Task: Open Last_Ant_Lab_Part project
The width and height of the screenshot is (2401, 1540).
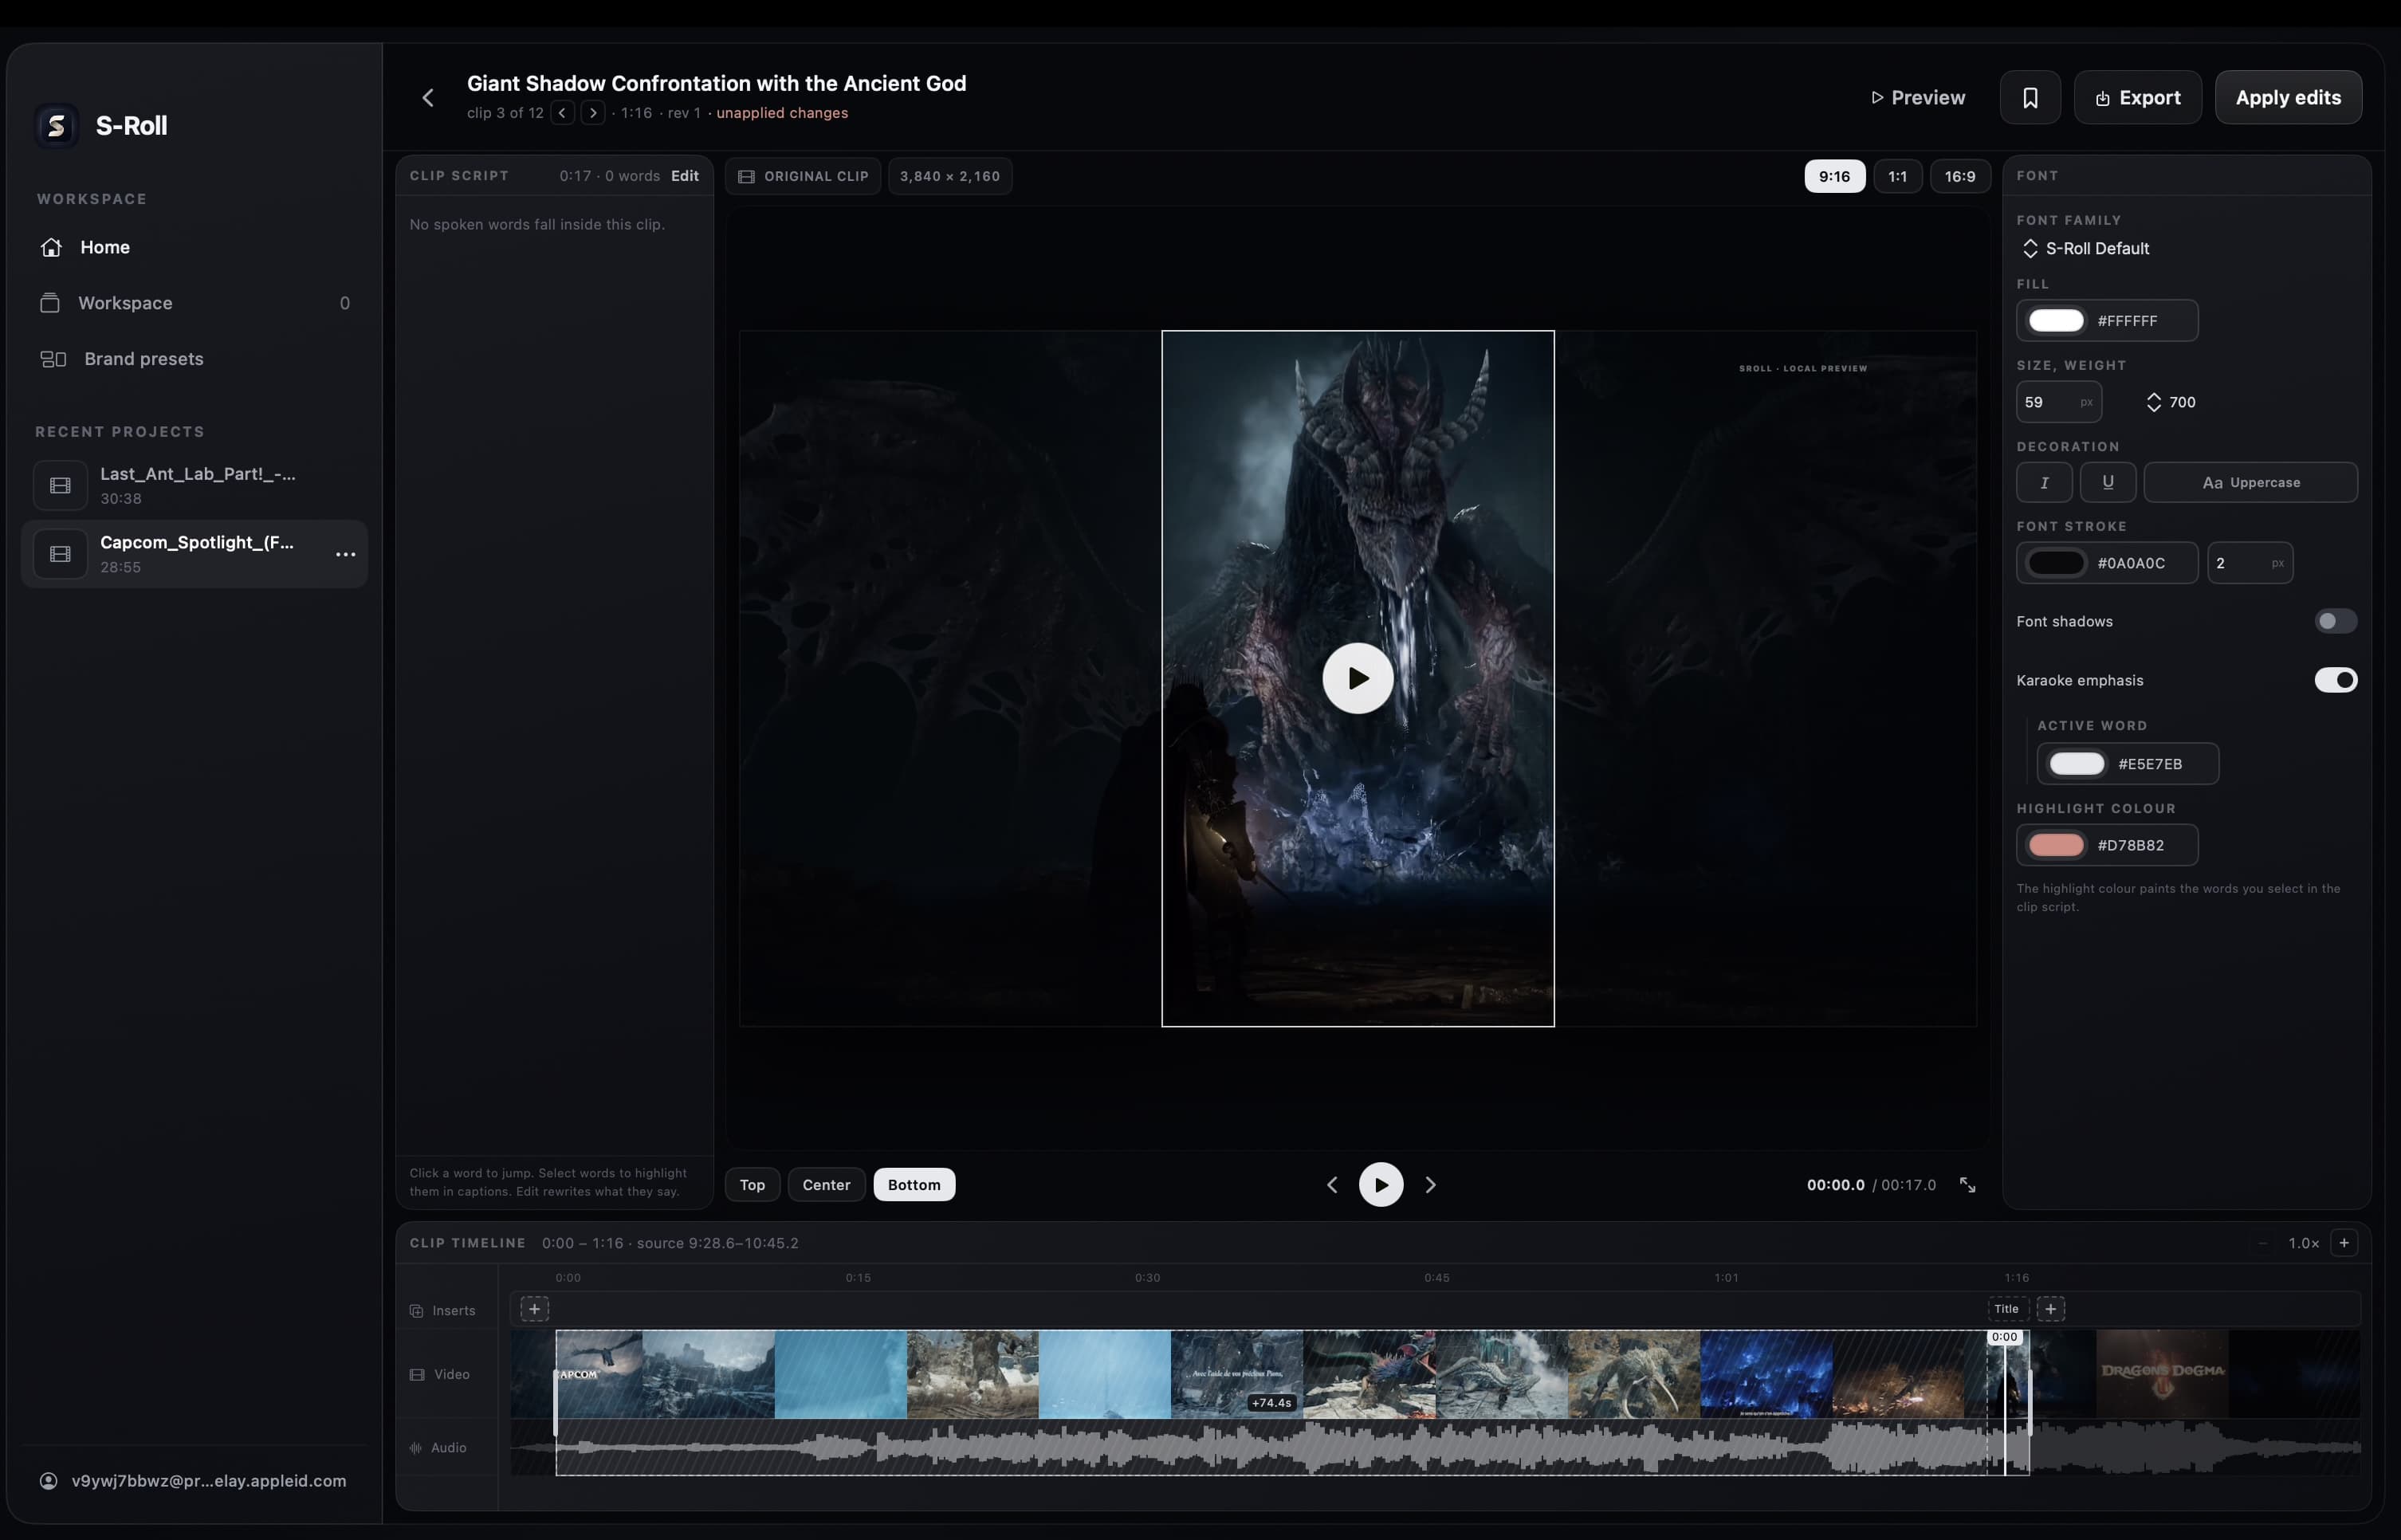Action: (195, 485)
